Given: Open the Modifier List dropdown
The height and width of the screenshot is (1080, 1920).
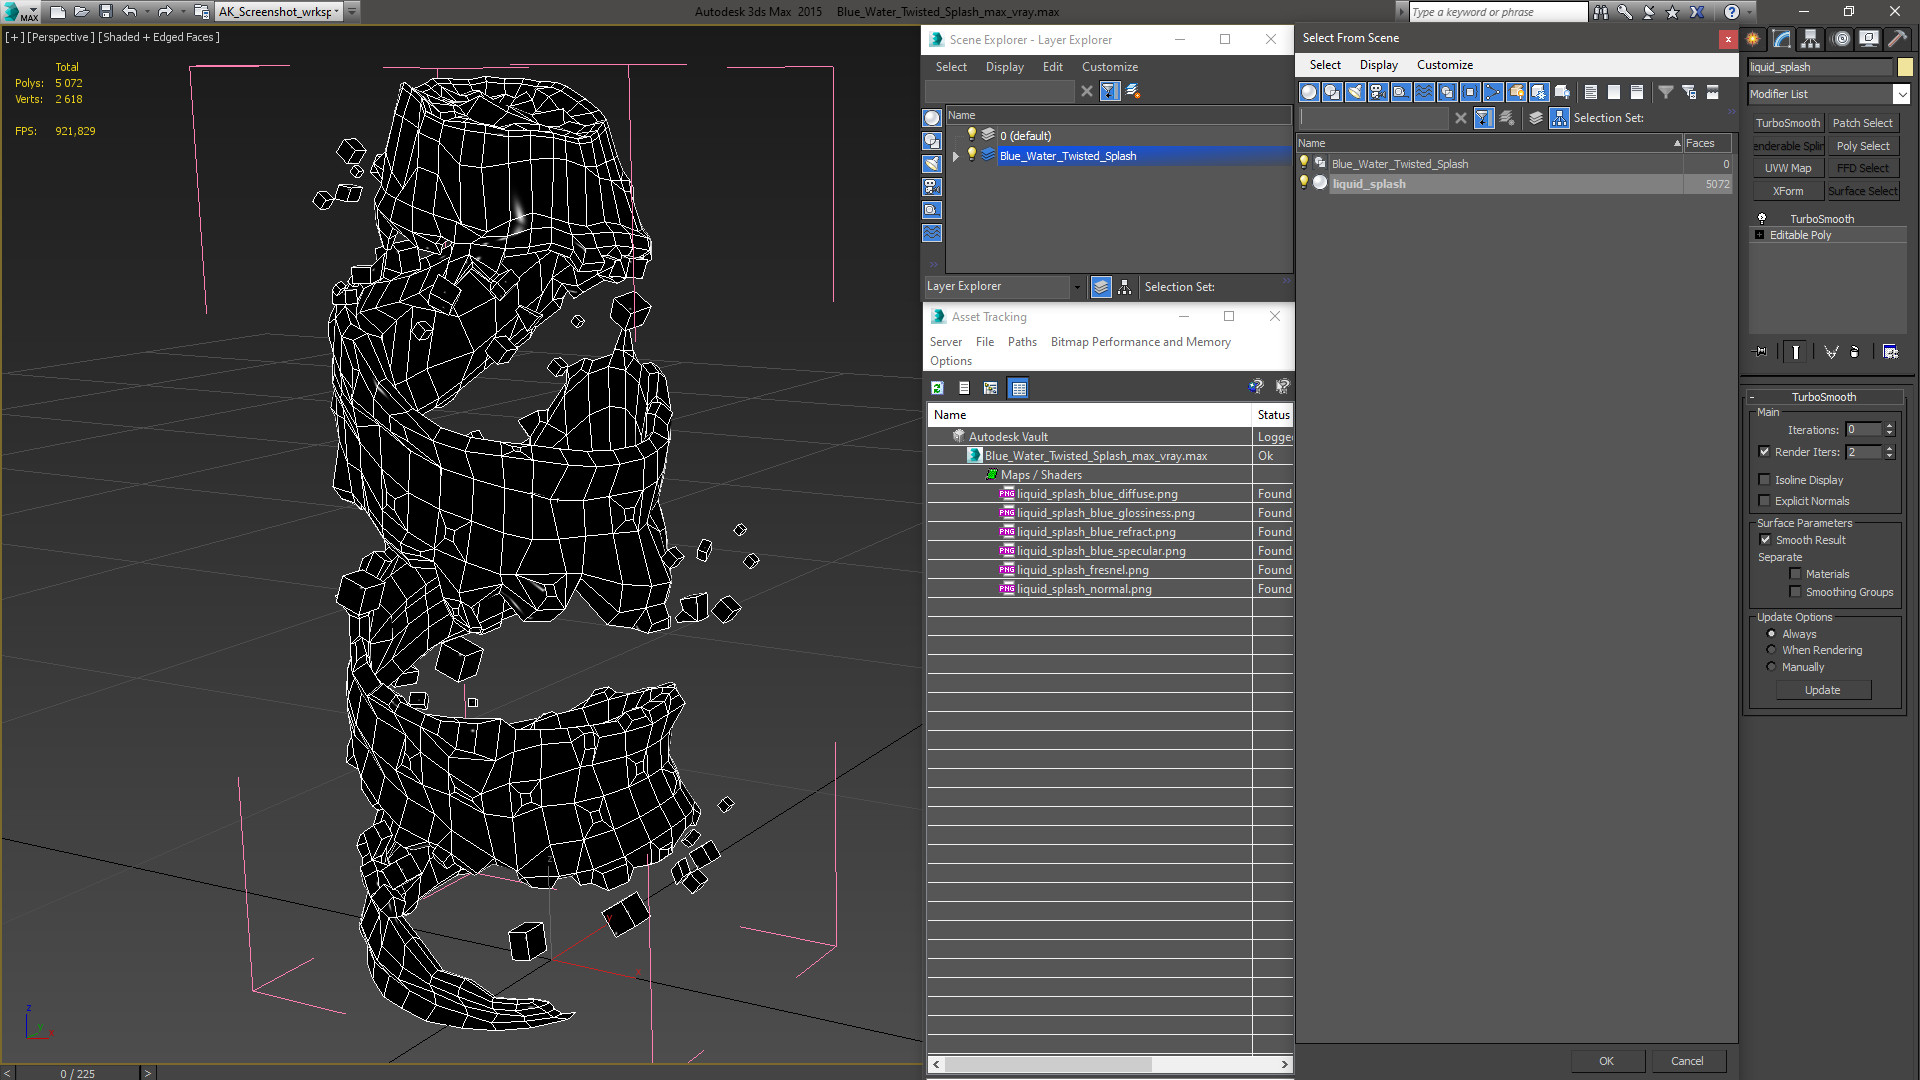Looking at the screenshot, I should point(1901,94).
